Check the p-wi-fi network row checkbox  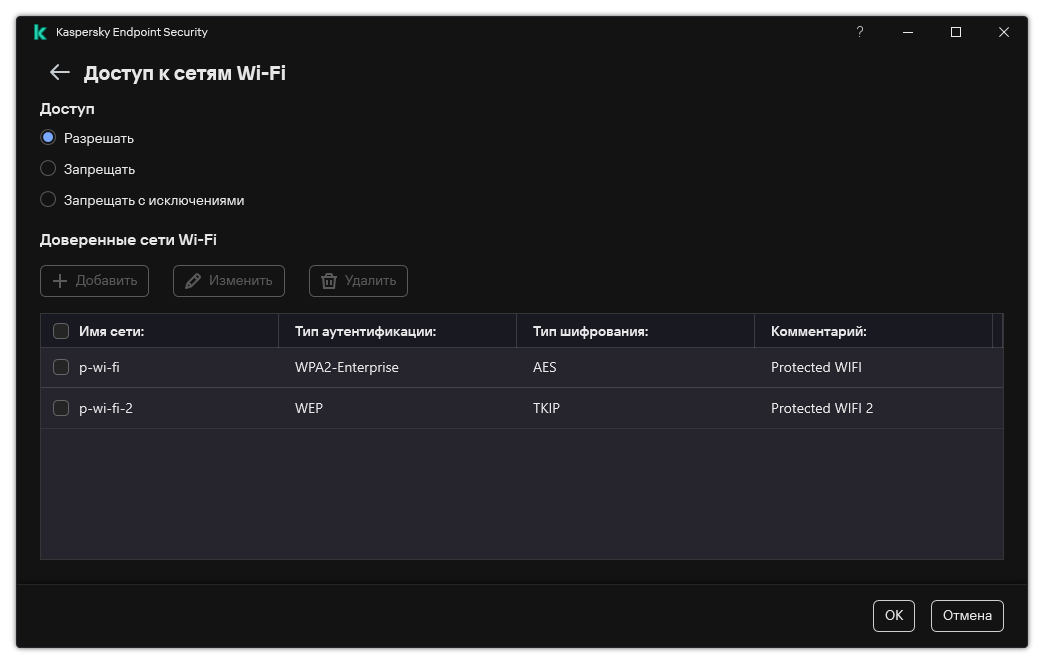click(x=61, y=367)
